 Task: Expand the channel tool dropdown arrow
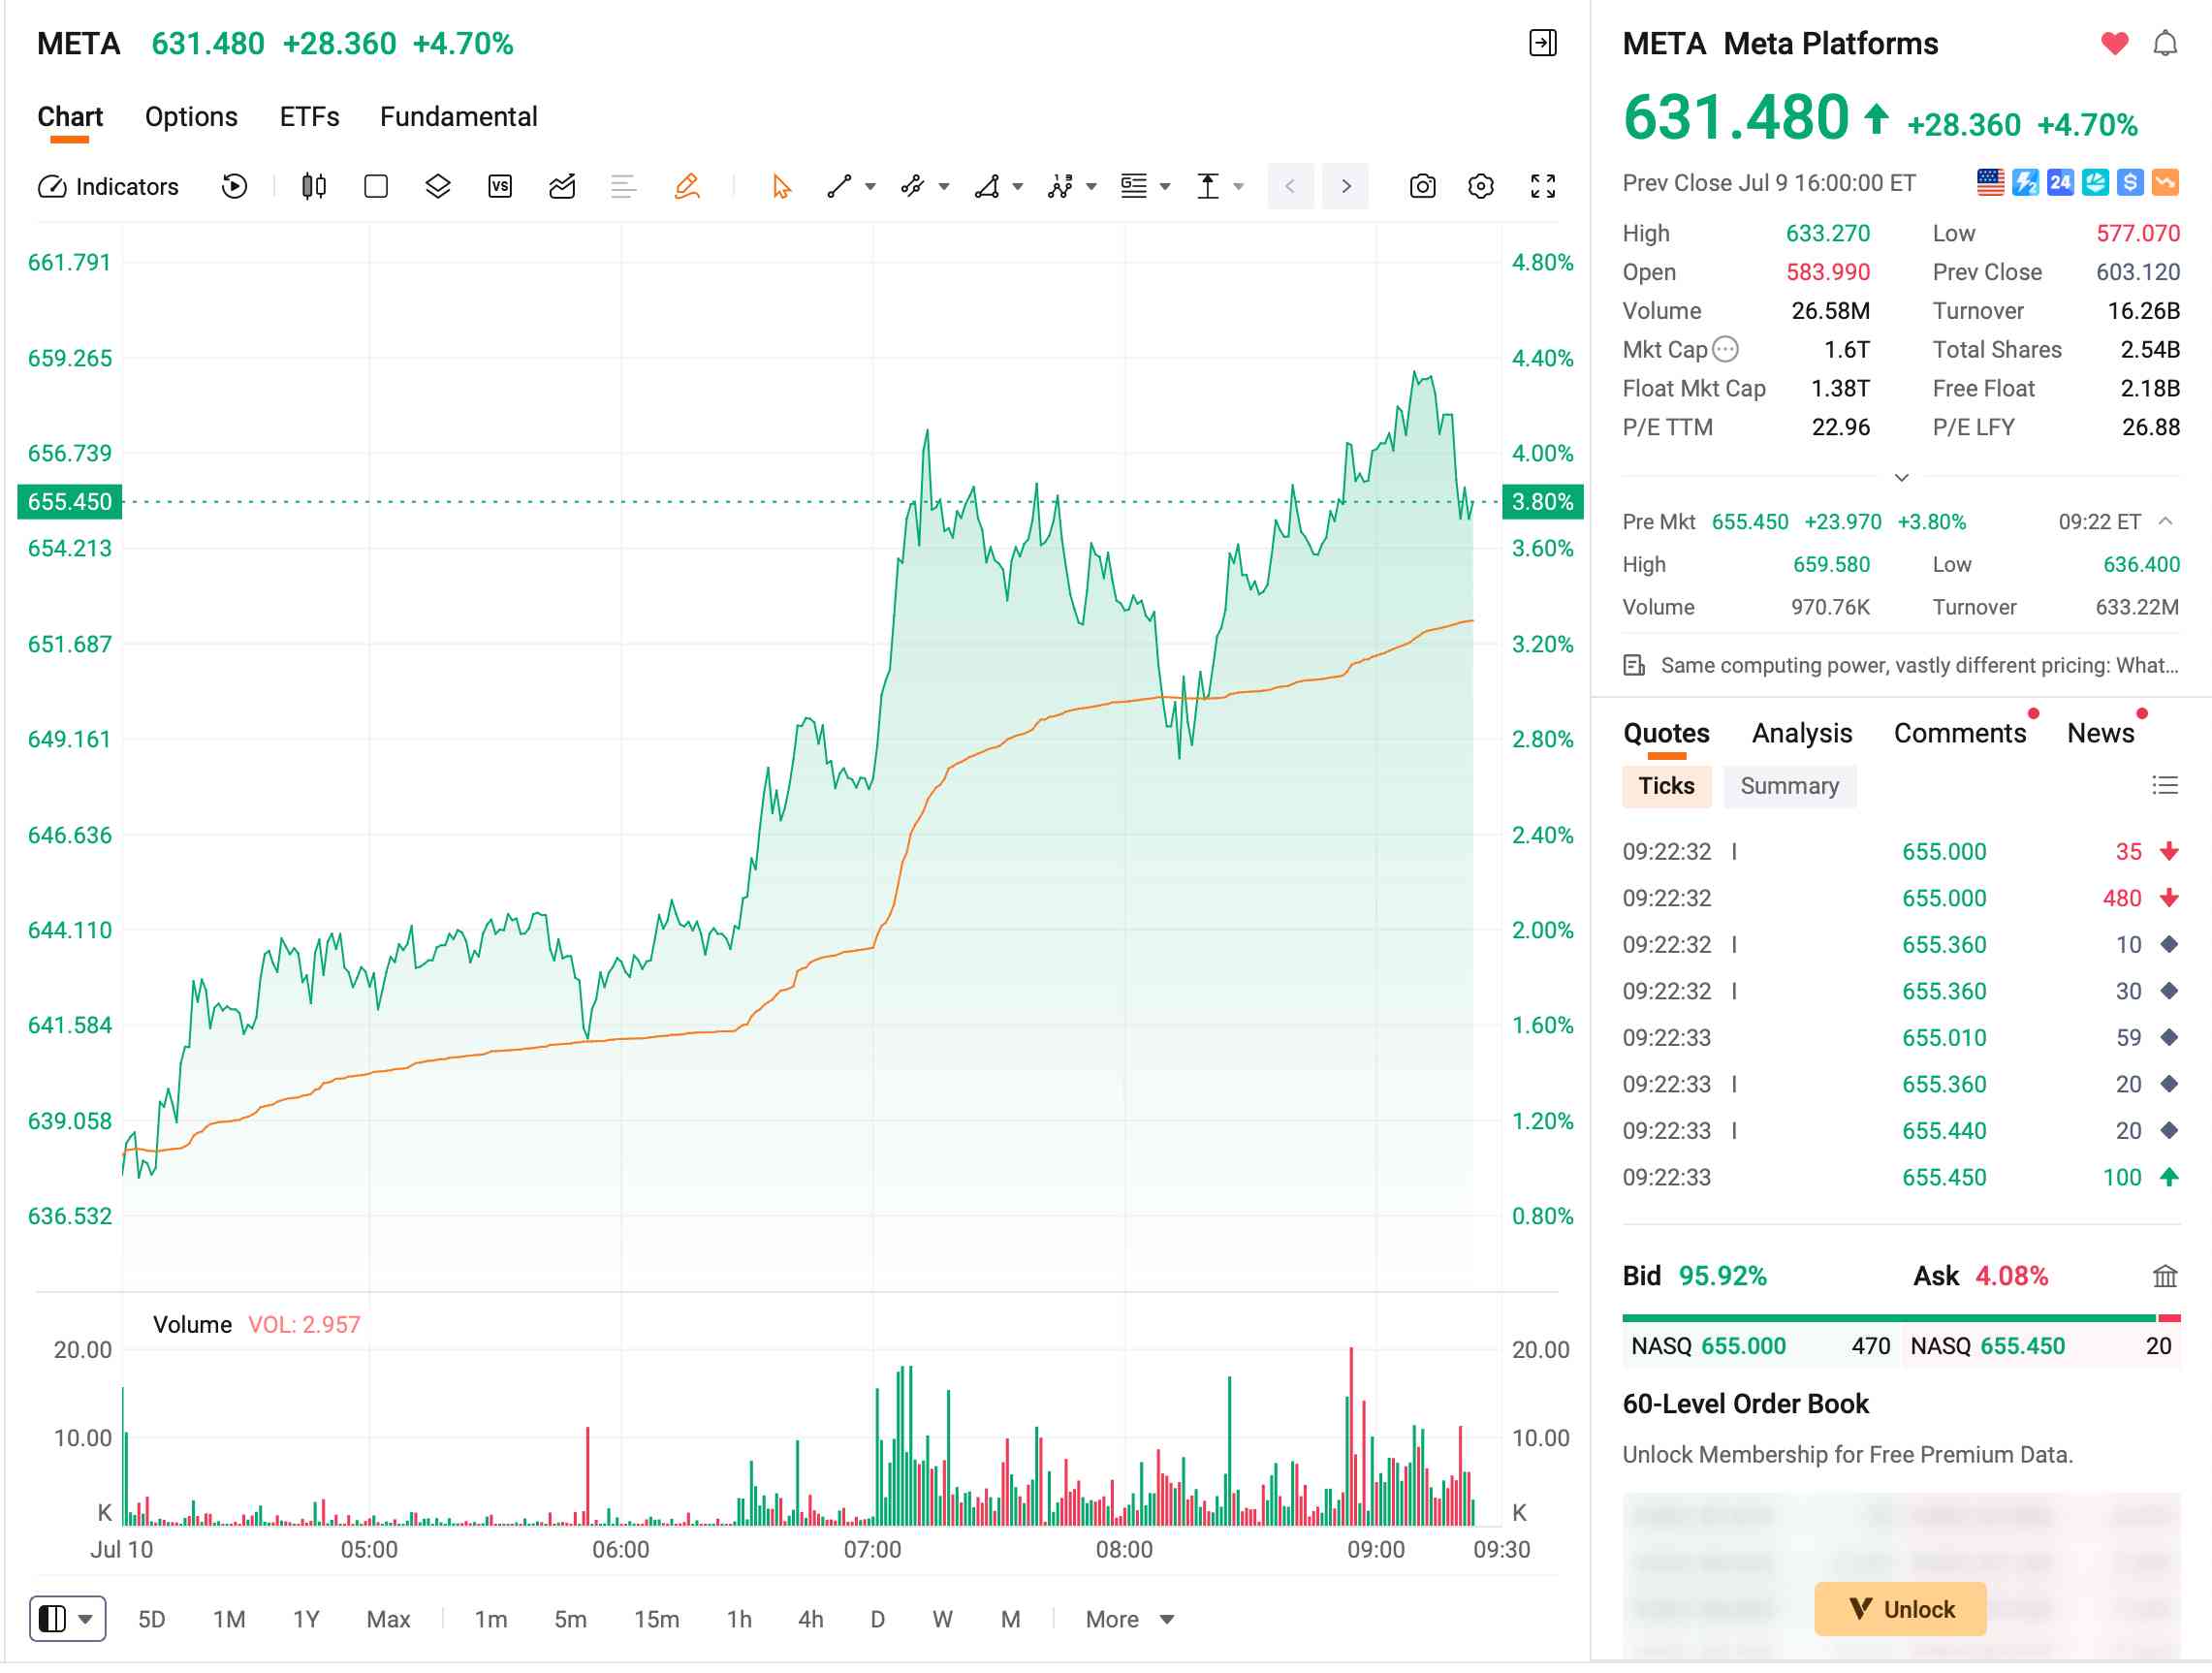[943, 187]
